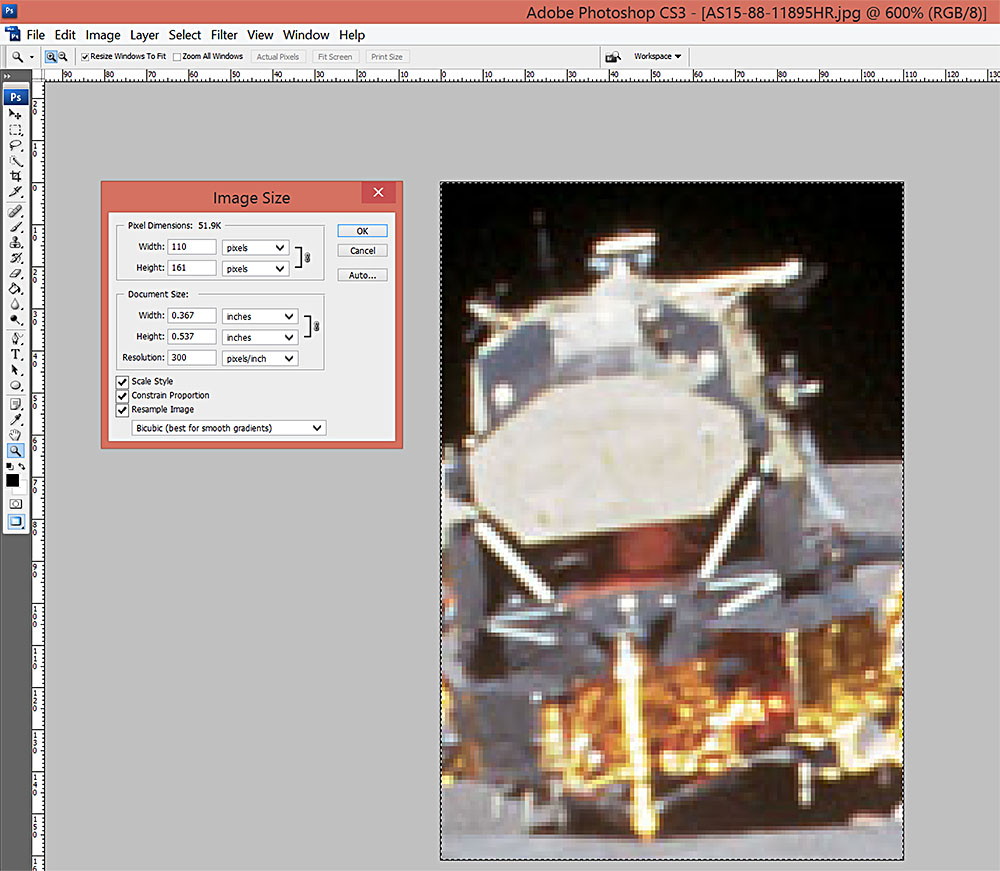Open the Resolution units dropdown
Screen dimensions: 1000x871
point(259,358)
